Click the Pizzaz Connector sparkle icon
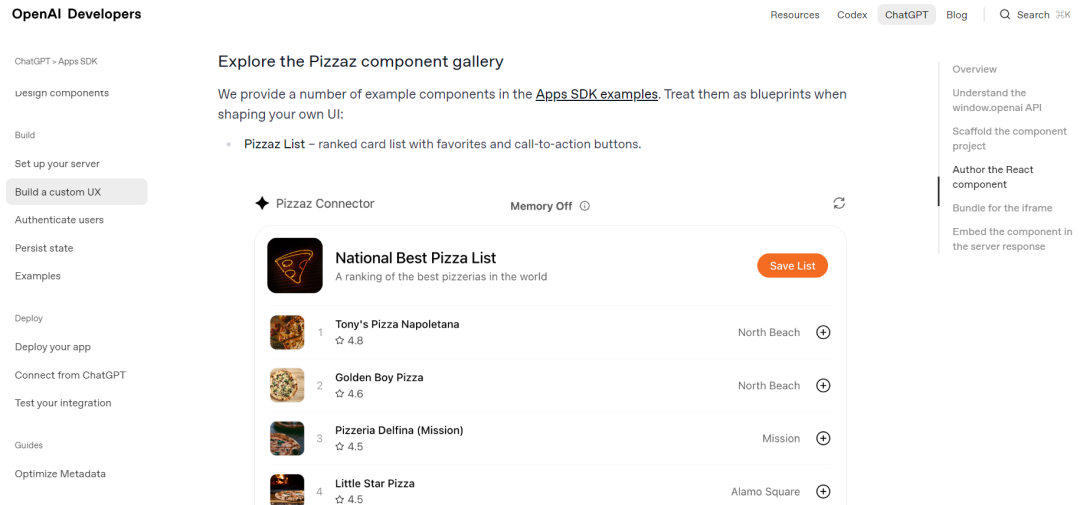The width and height of the screenshot is (1080, 505). point(262,203)
